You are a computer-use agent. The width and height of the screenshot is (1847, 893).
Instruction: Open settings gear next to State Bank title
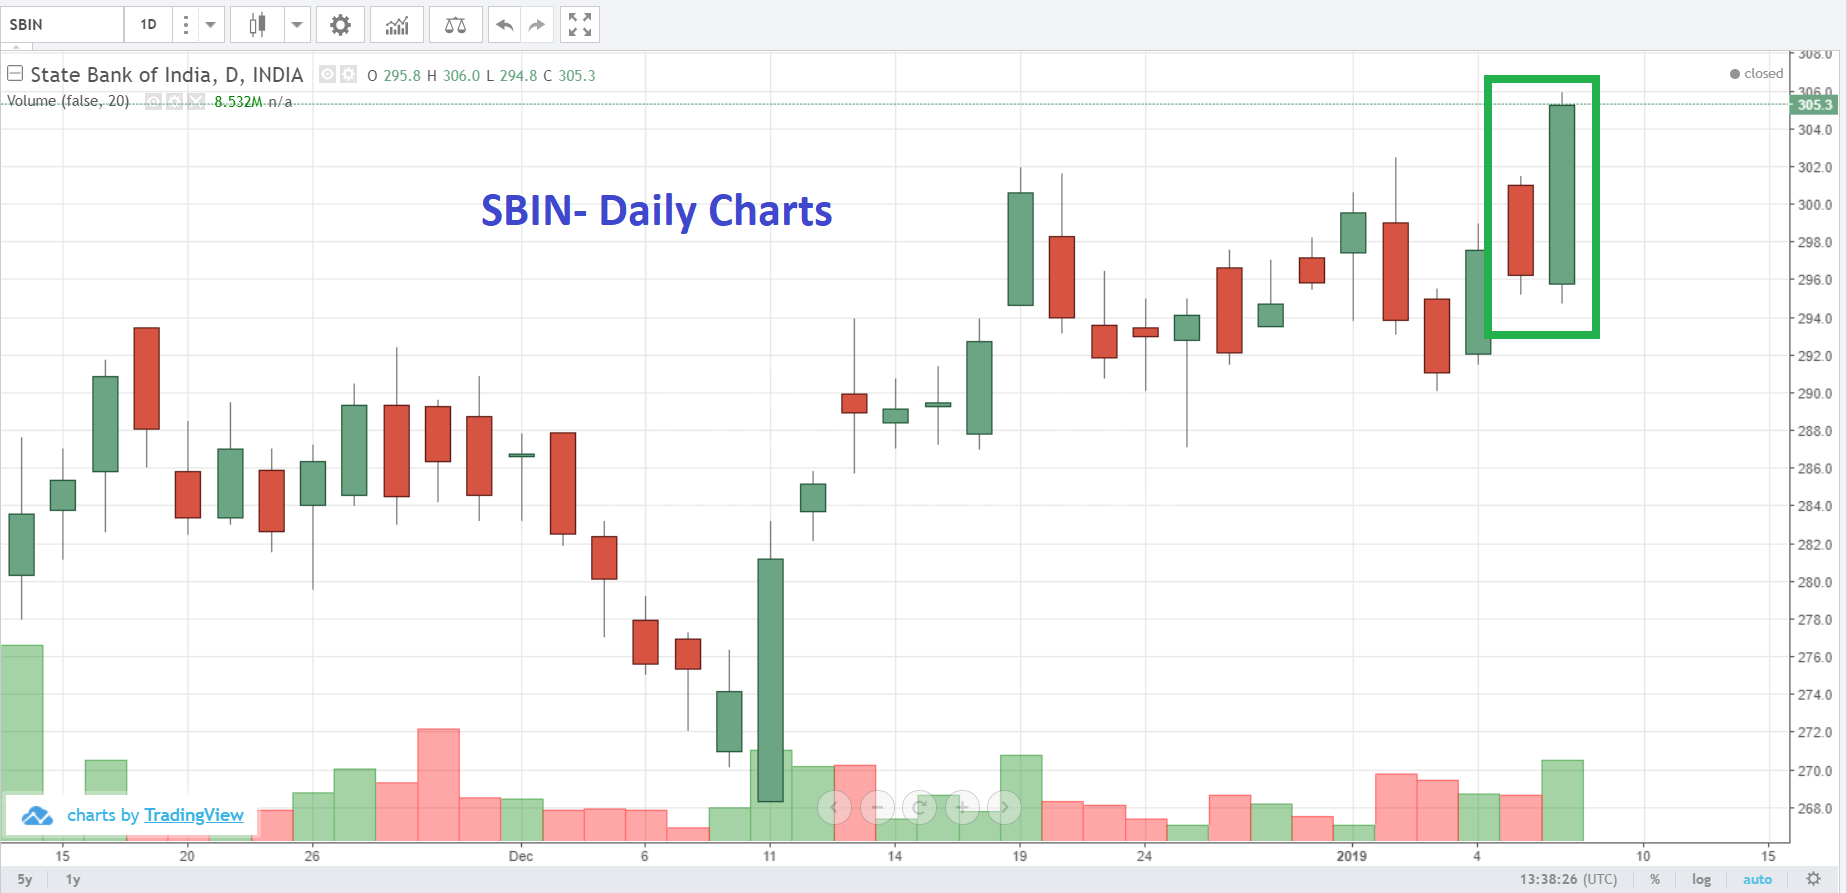pos(348,74)
